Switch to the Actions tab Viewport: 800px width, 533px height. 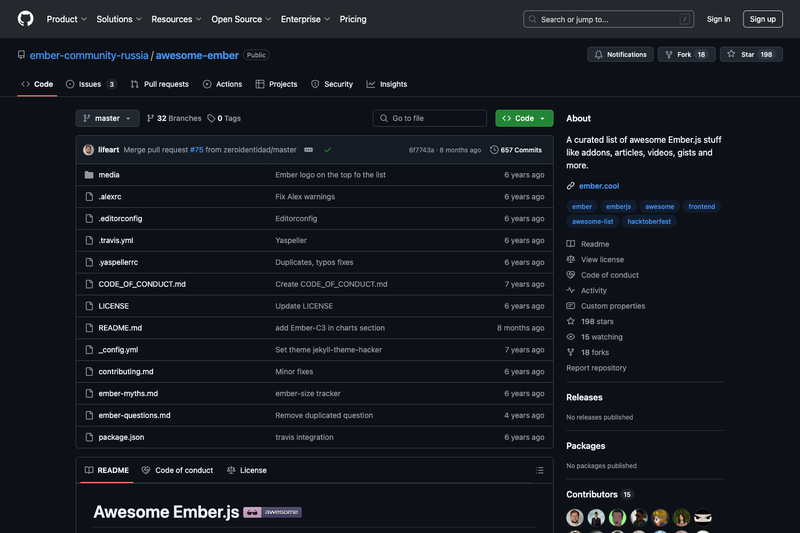point(222,84)
